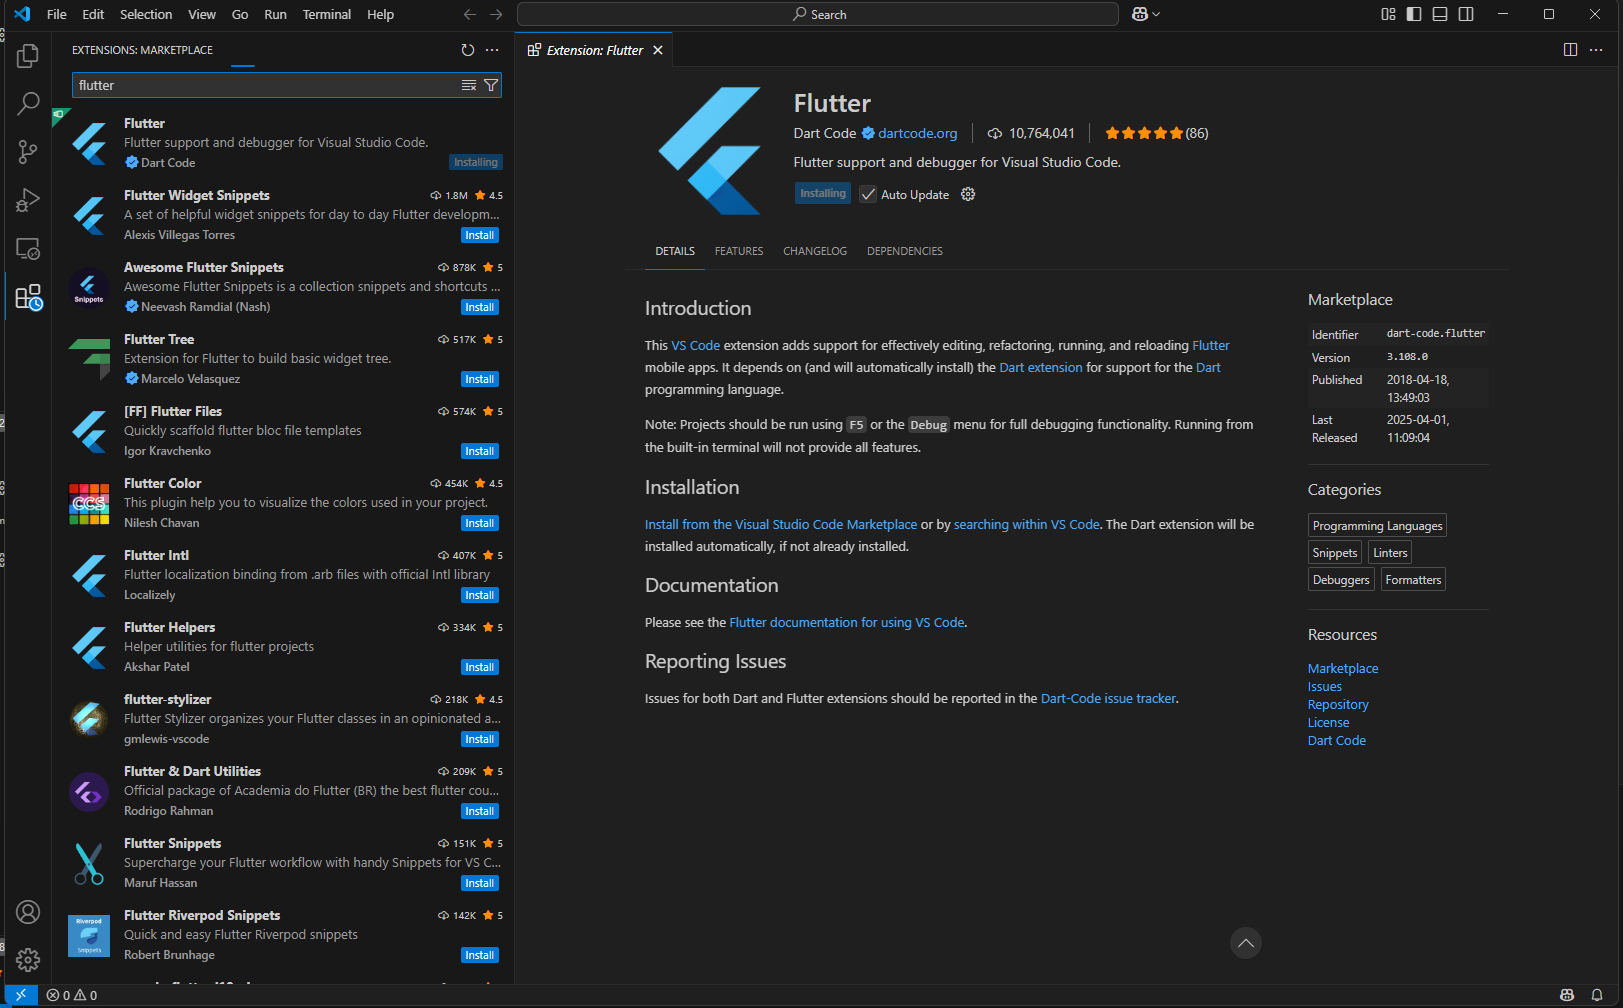
Task: Select the Details tab
Action: tap(675, 251)
